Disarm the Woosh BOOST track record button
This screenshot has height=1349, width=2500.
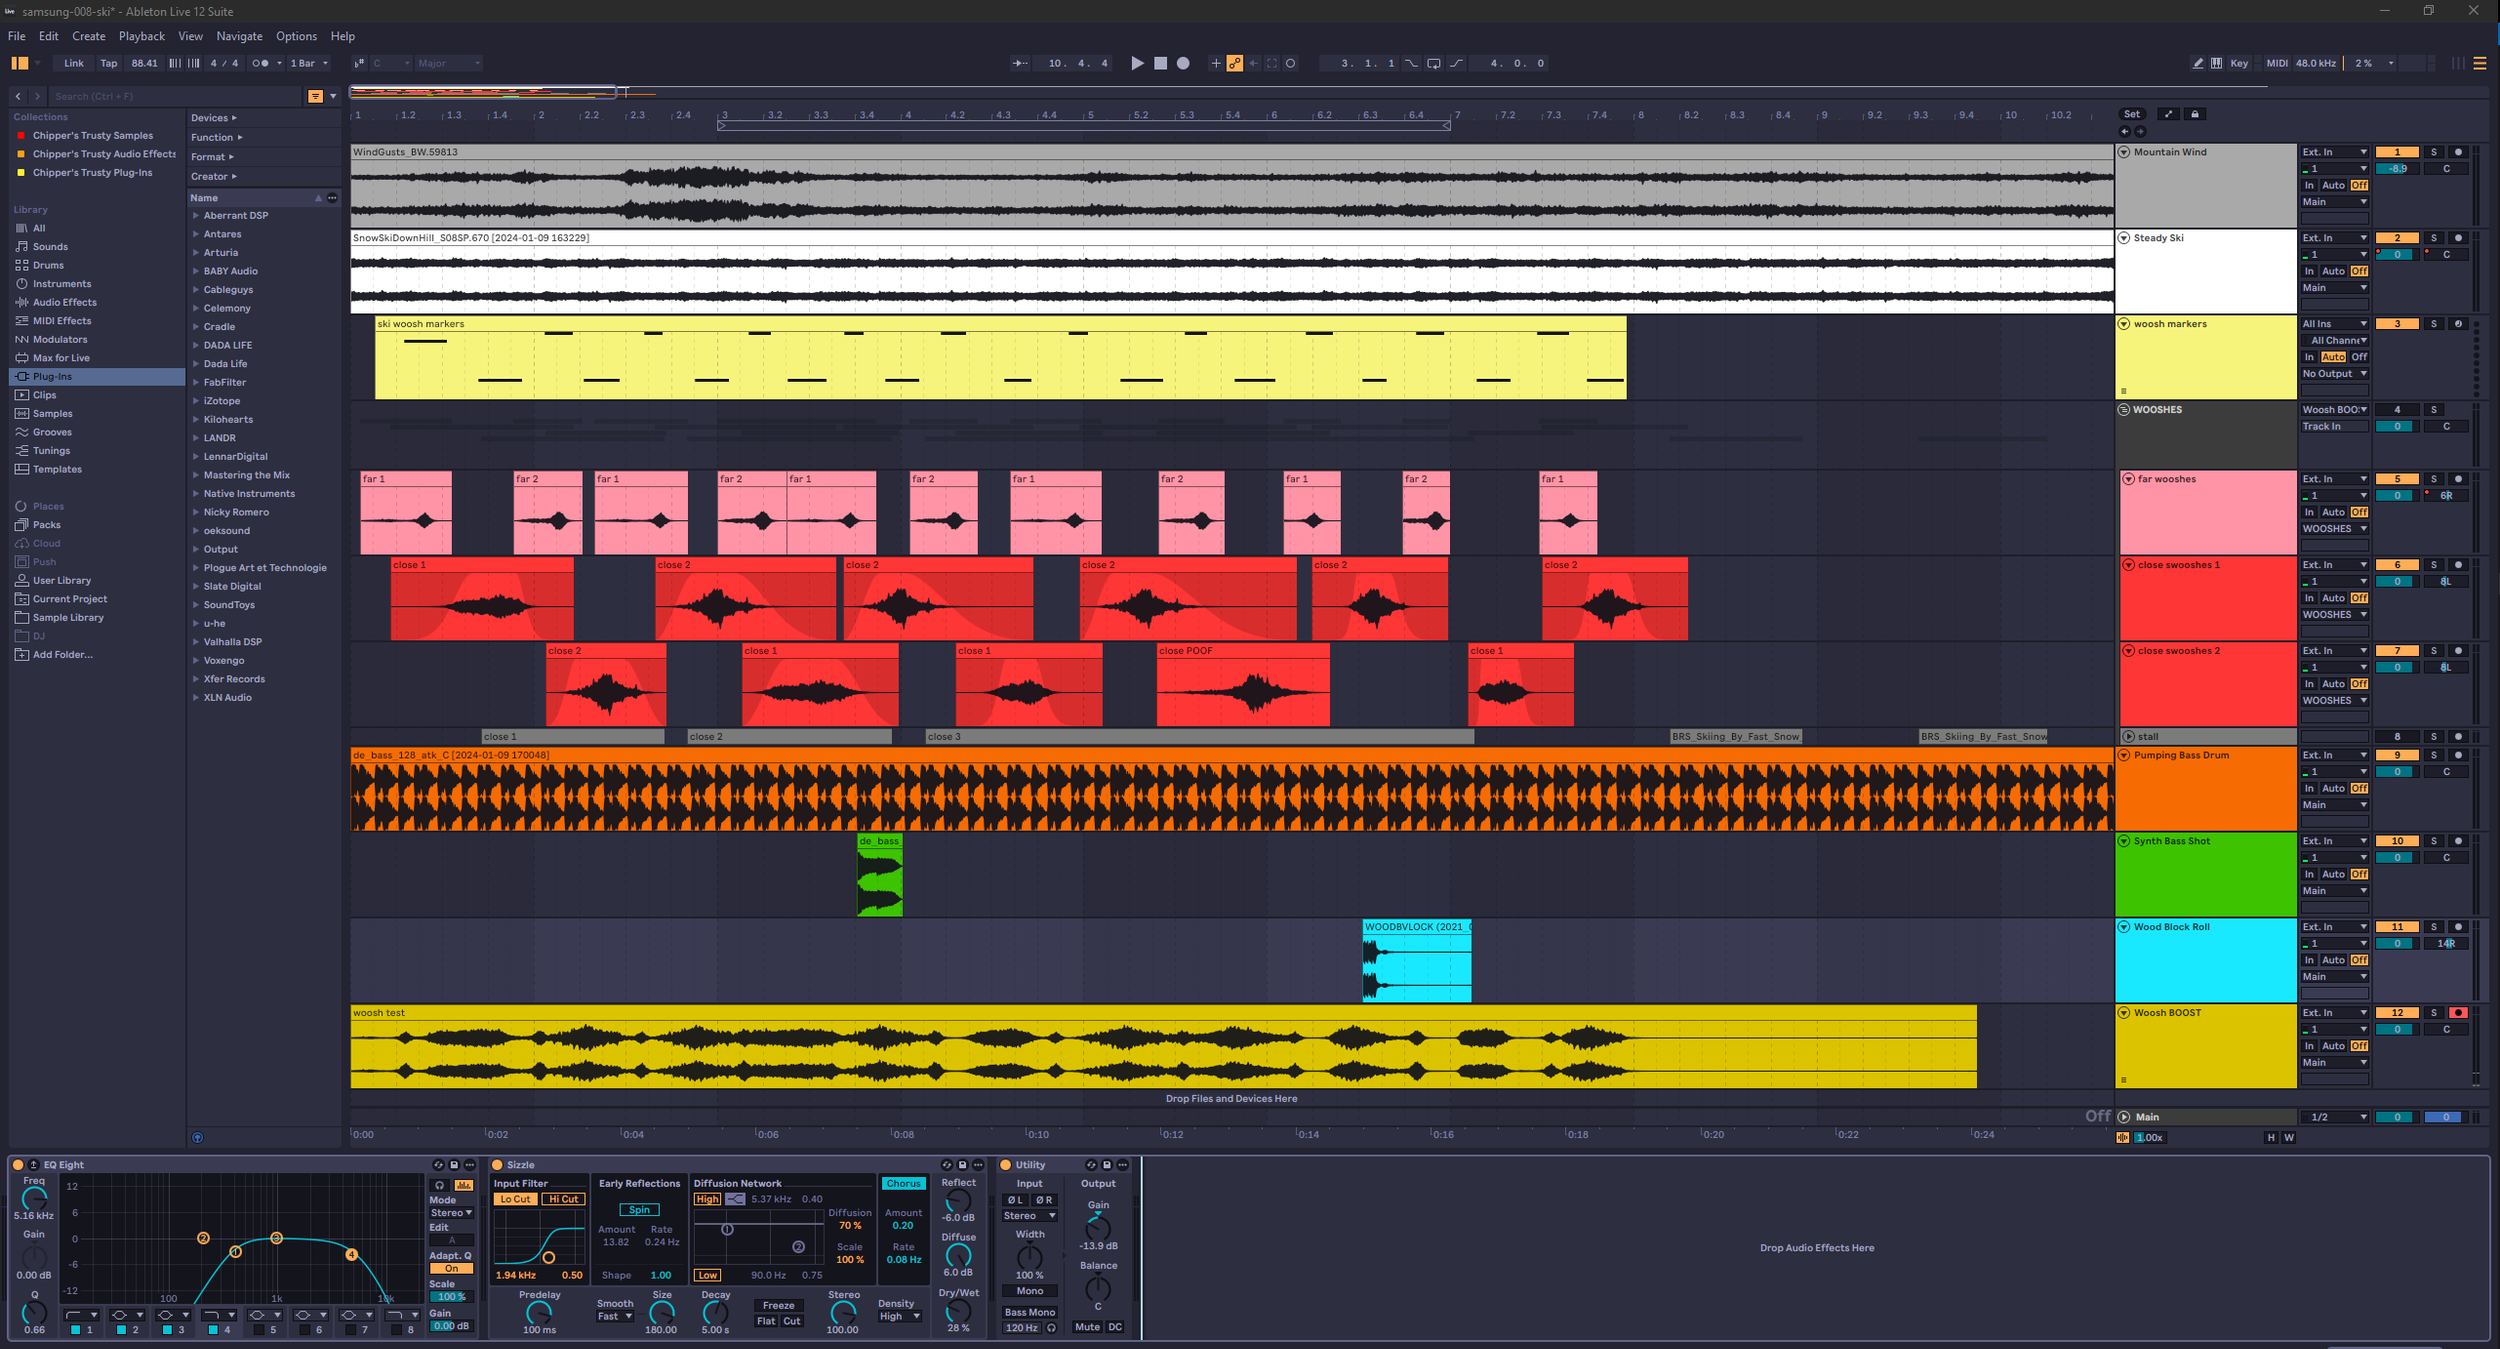click(2458, 1013)
